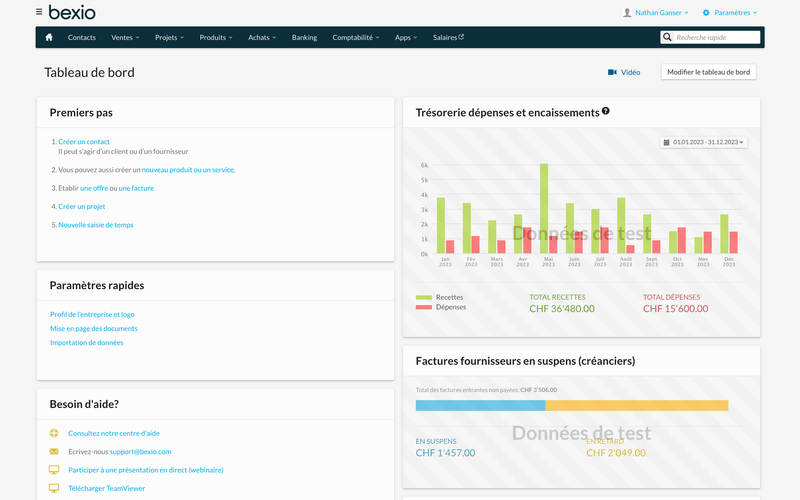800x500 pixels.
Task: Focus the Recherche rapide search field
Action: pyautogui.click(x=717, y=37)
